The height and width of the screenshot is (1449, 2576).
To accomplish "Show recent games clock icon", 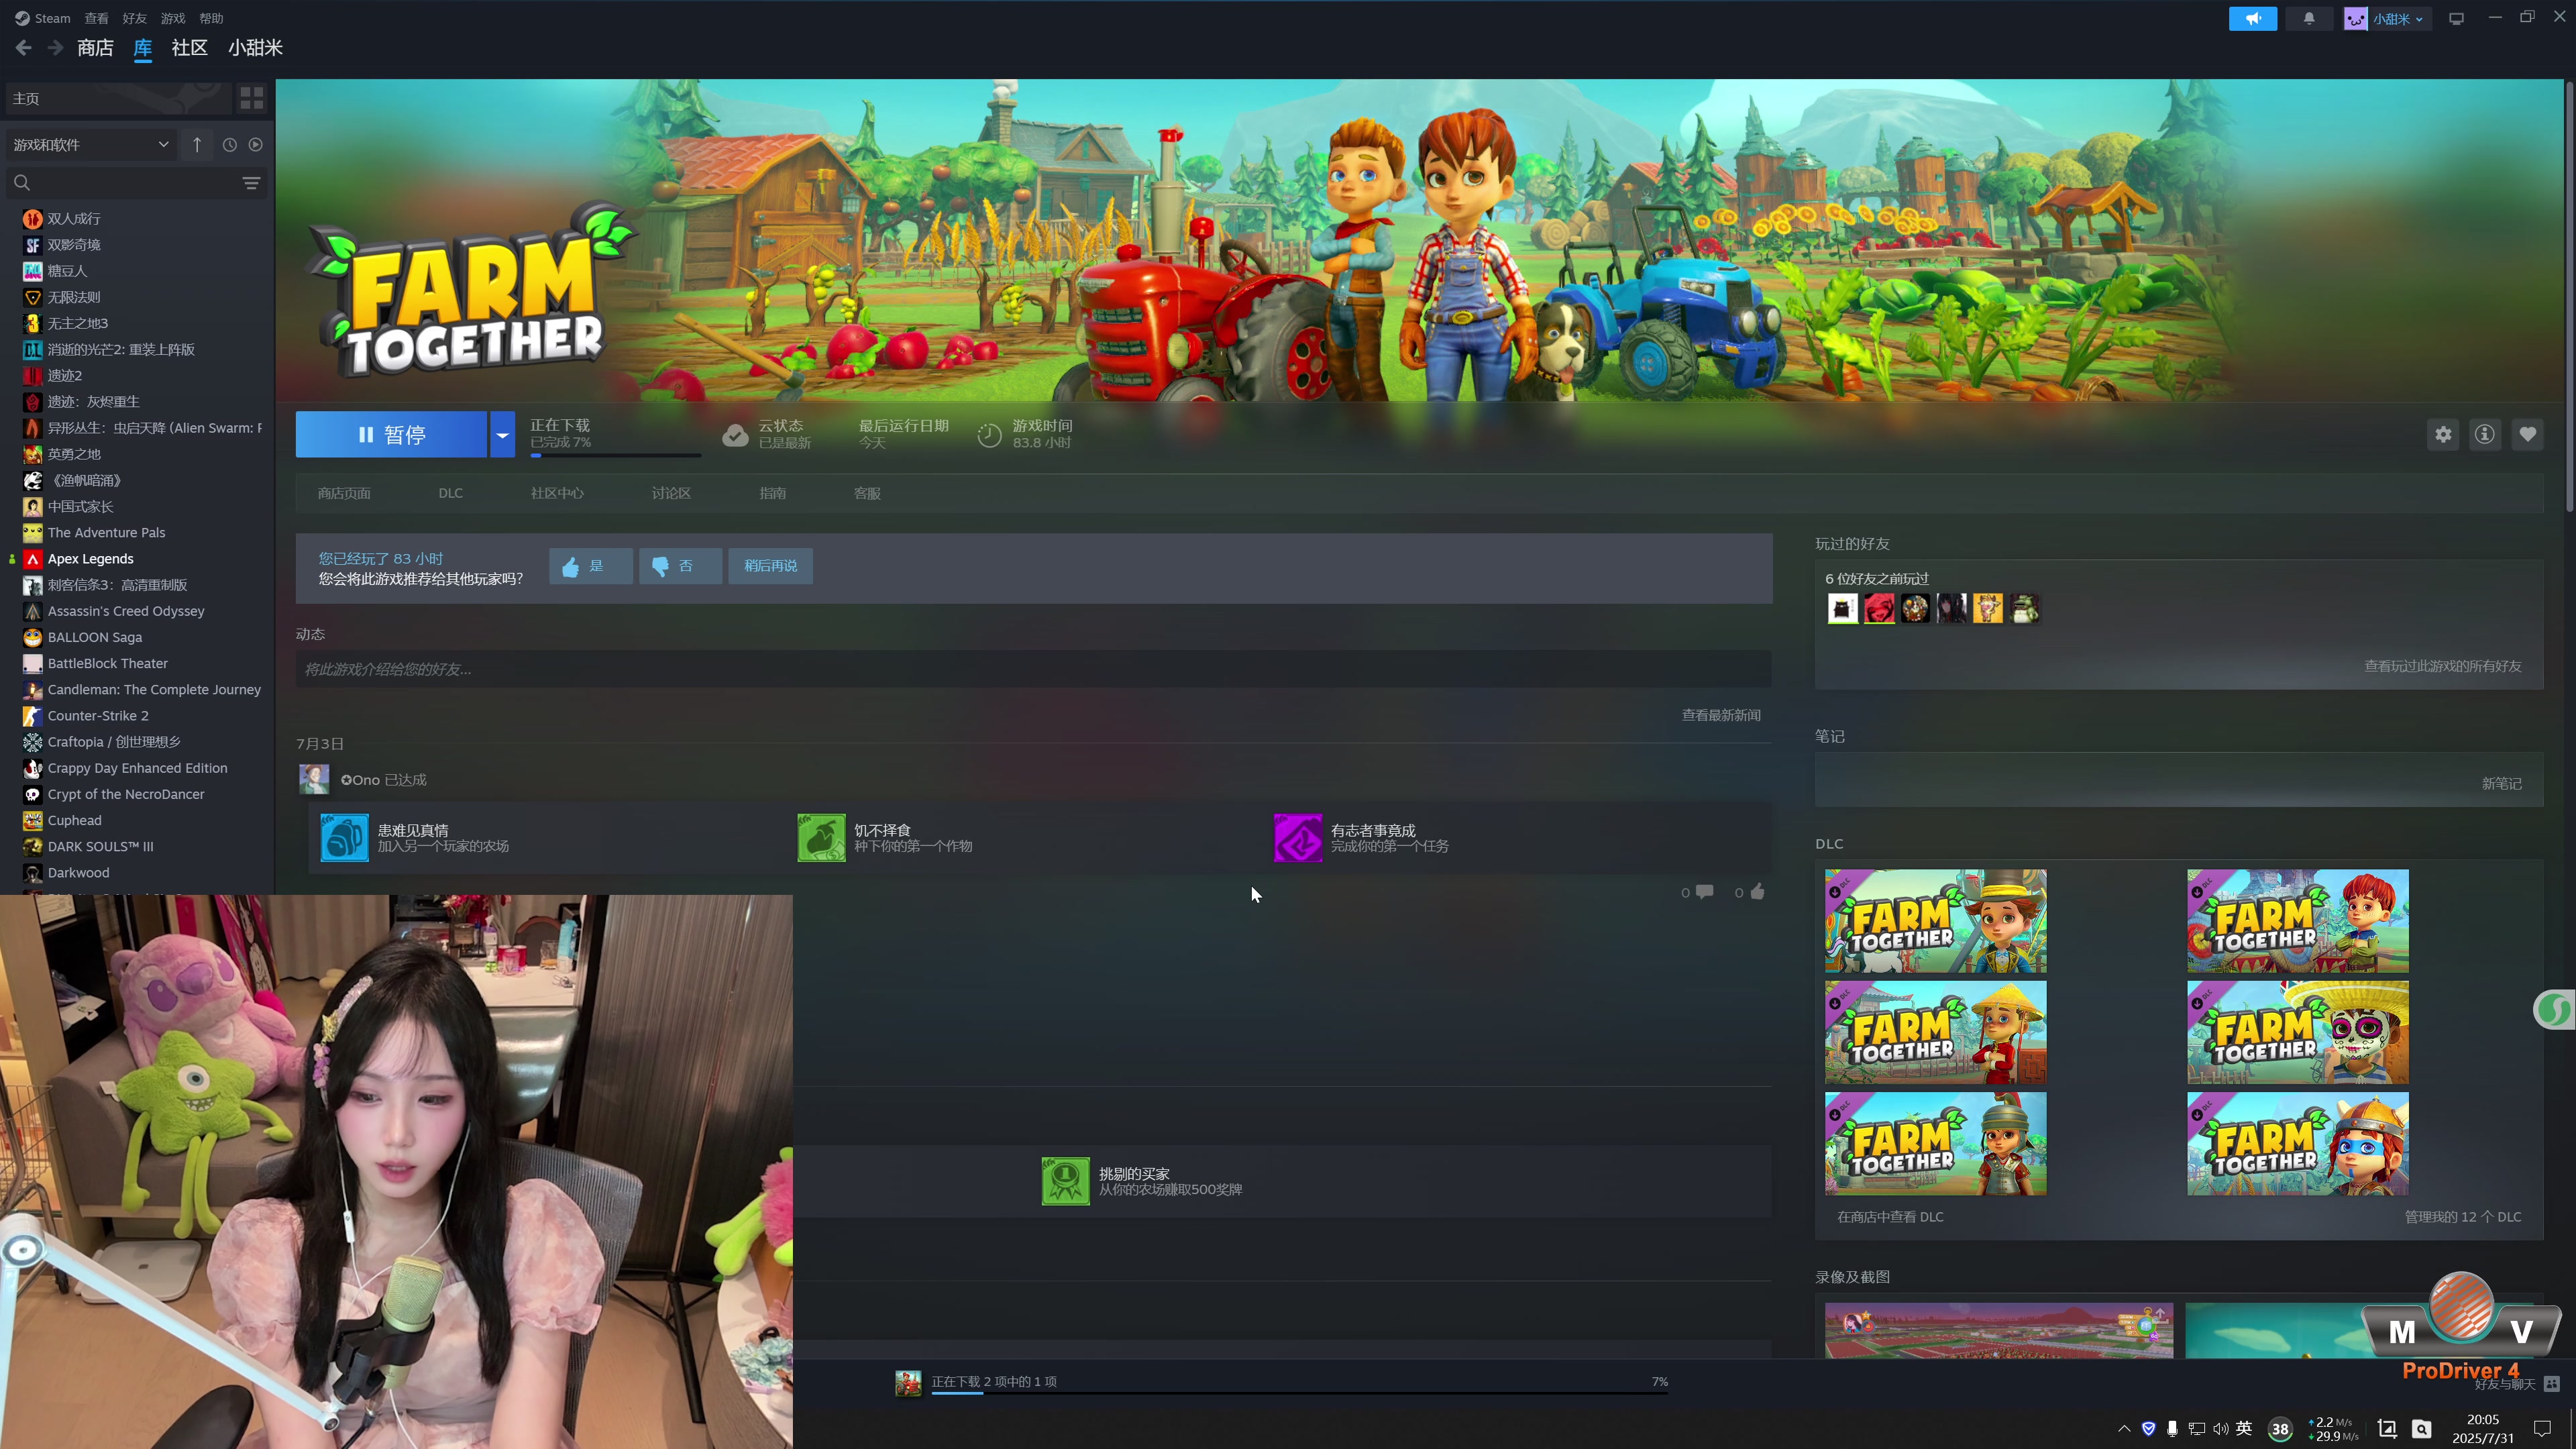I will 230,145.
